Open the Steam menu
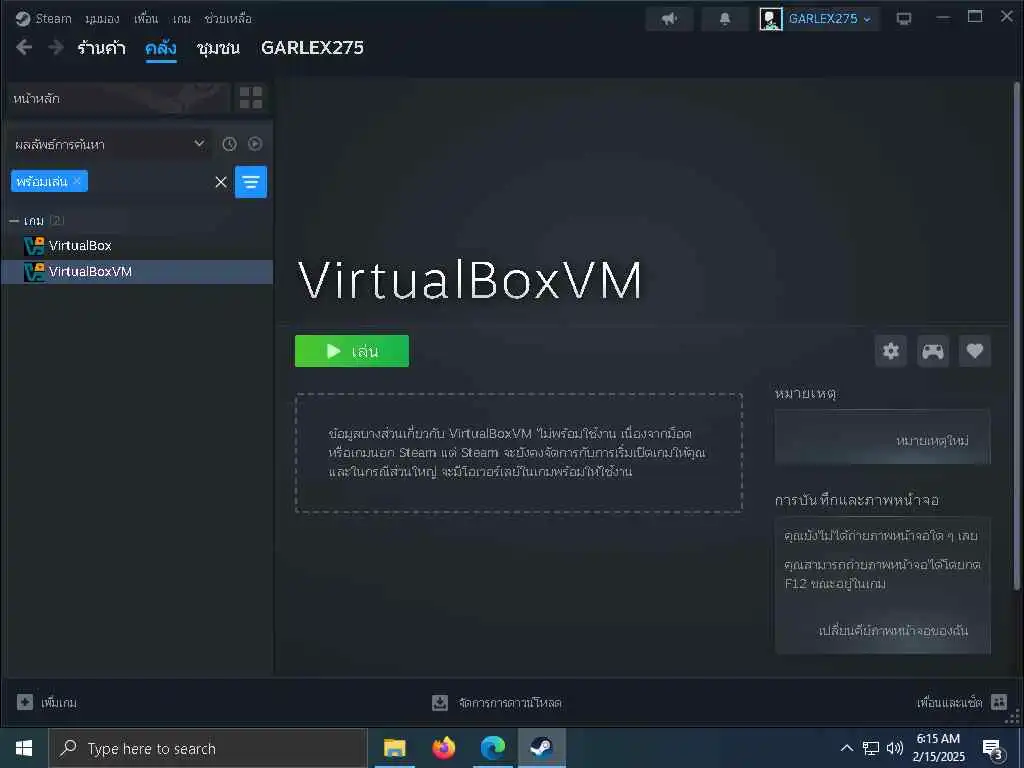Image resolution: width=1024 pixels, height=768 pixels. pos(44,18)
